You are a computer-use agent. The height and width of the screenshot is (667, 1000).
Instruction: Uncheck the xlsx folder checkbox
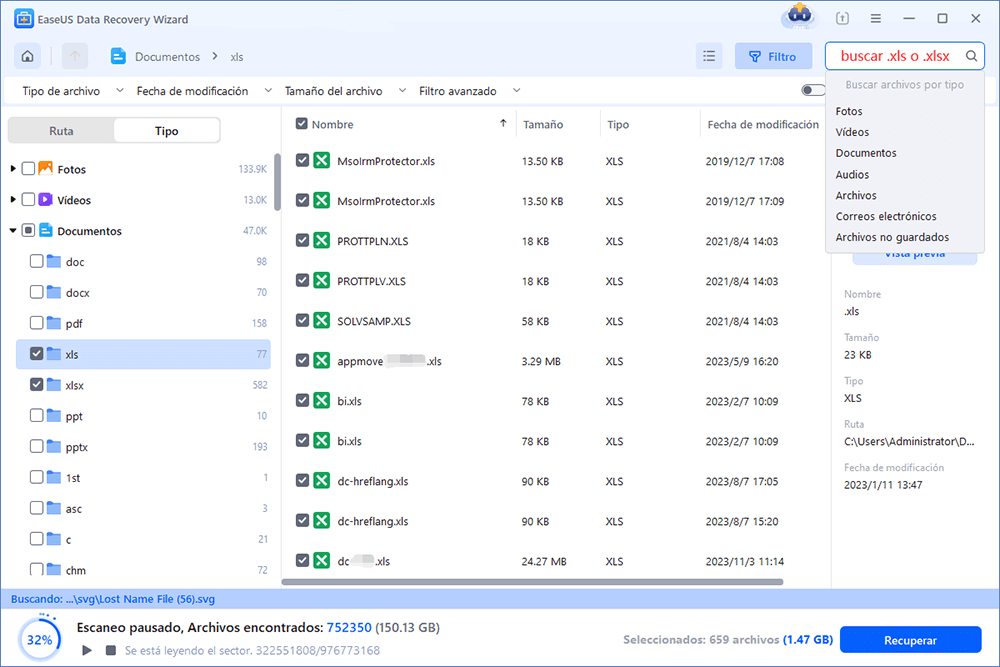coord(36,385)
